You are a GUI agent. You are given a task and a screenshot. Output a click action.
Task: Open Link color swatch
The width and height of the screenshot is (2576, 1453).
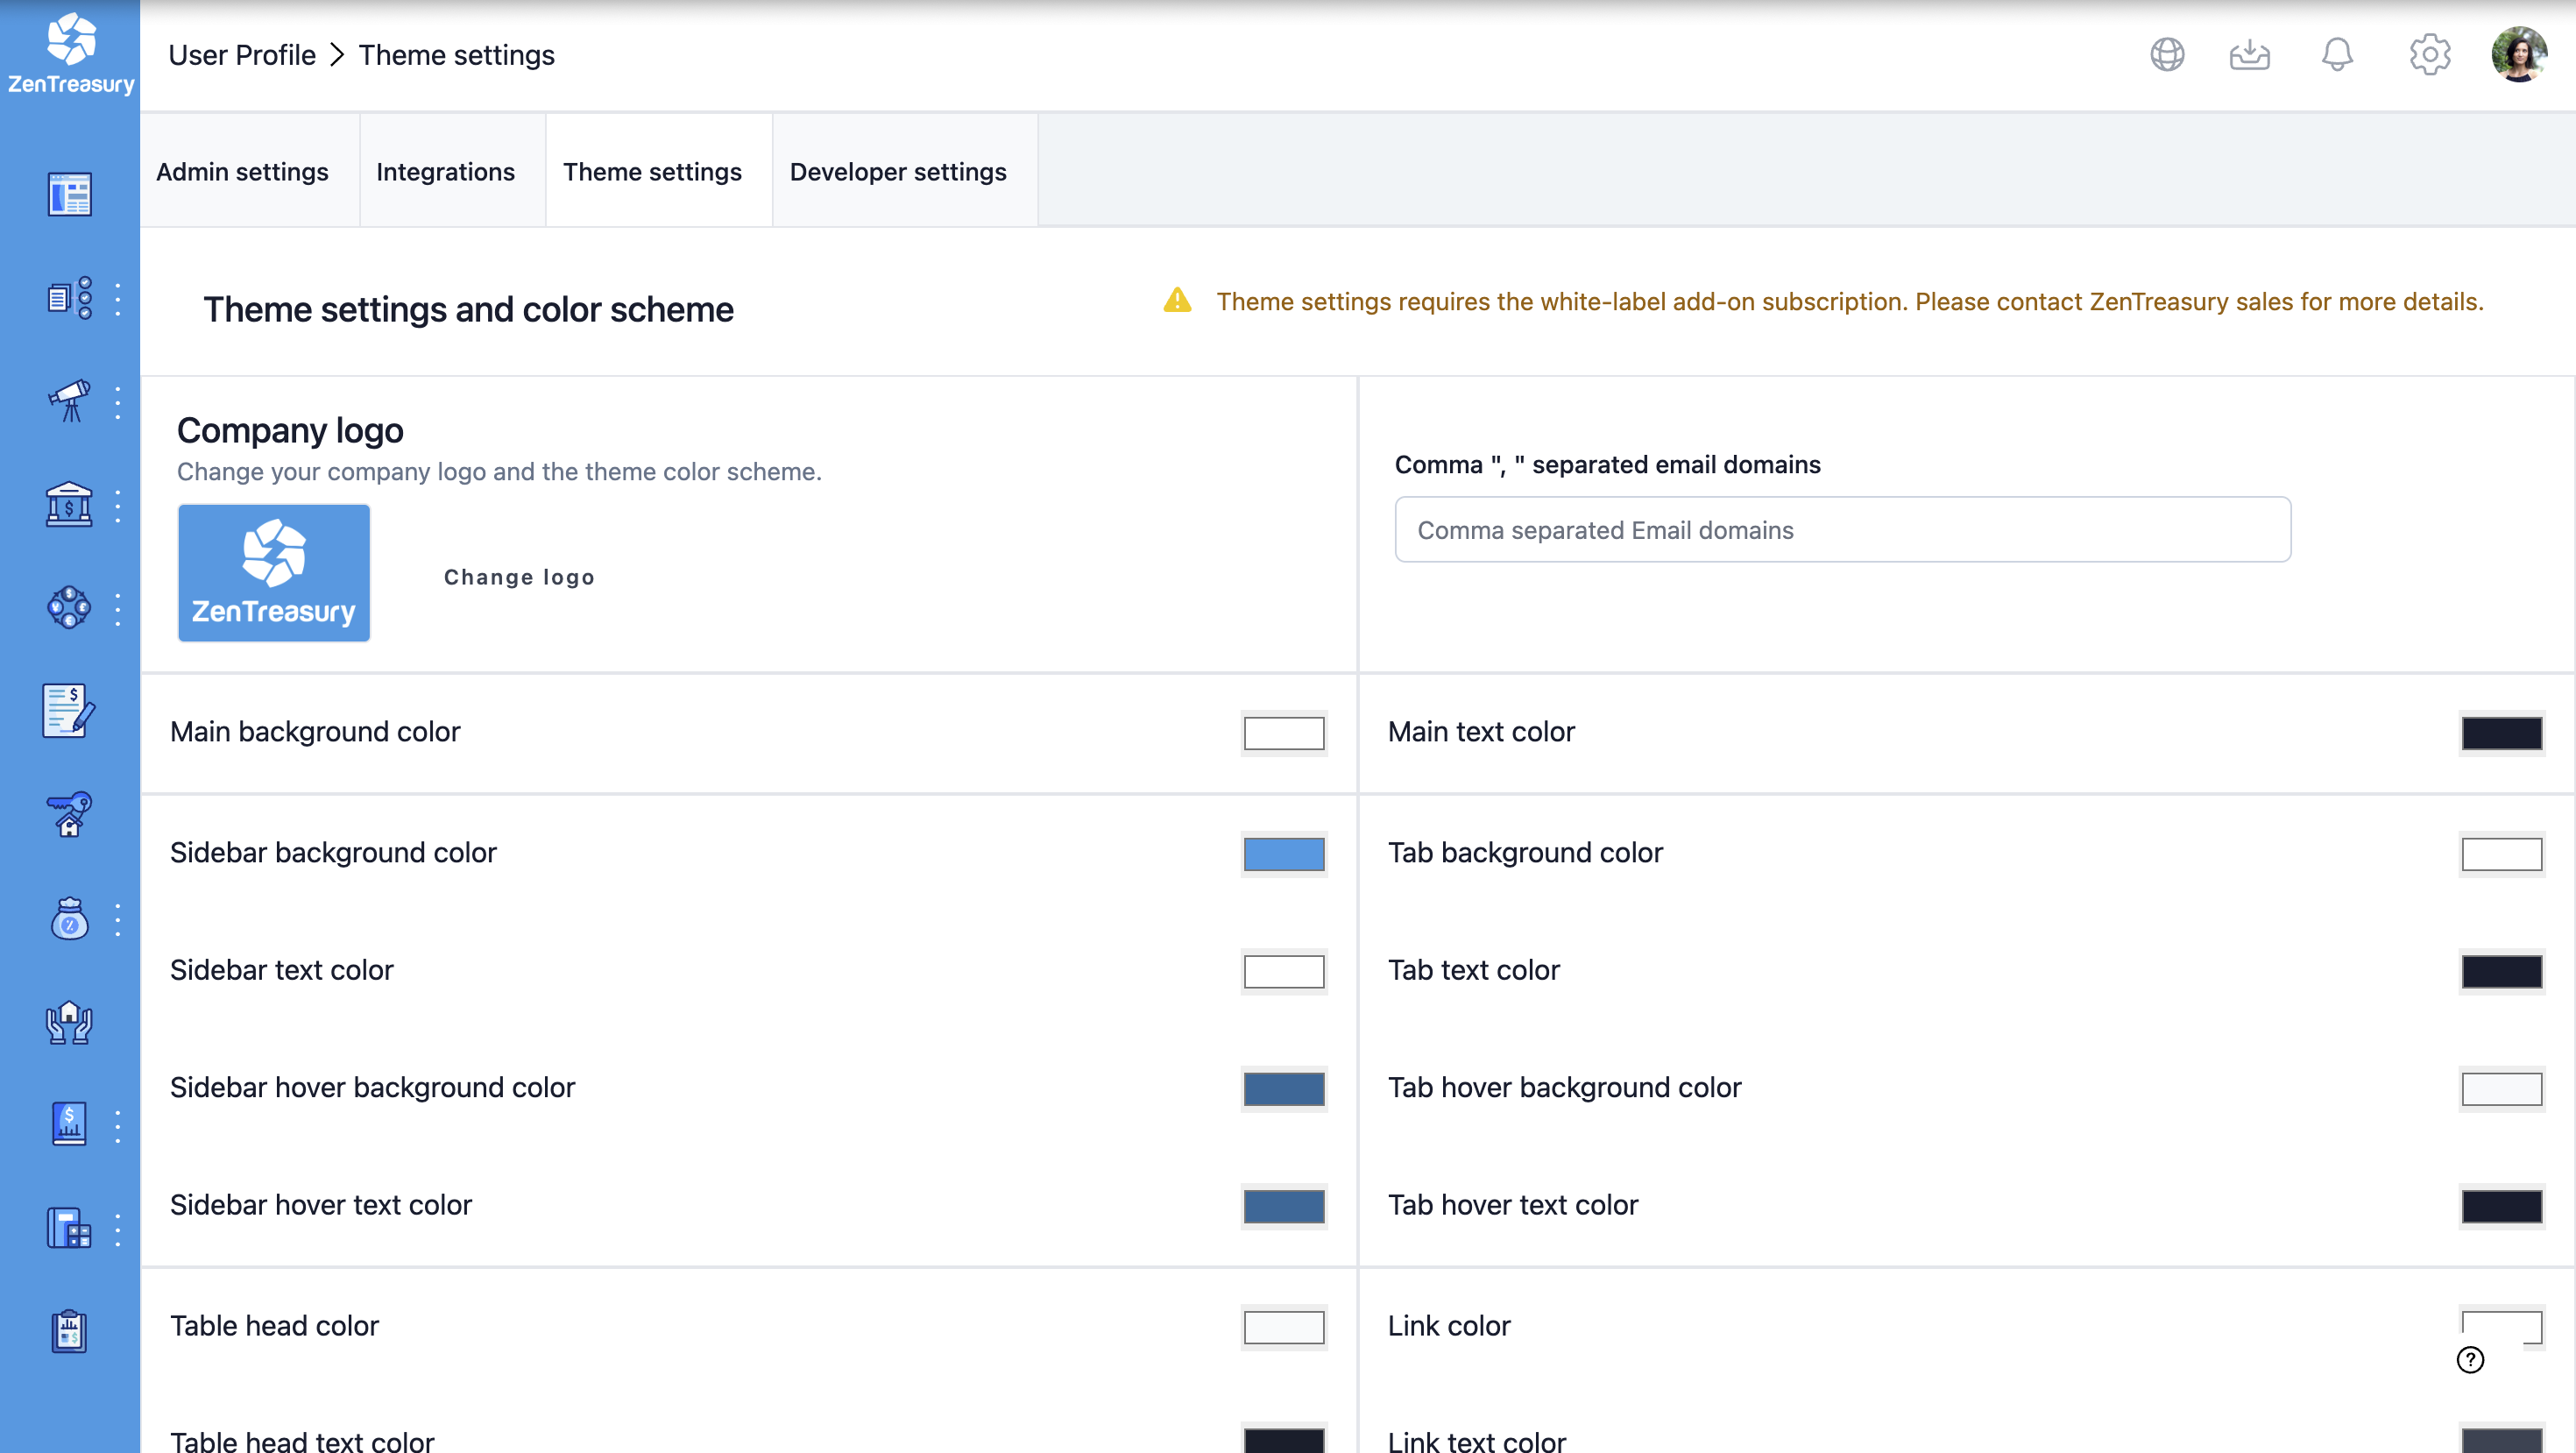2501,1325
